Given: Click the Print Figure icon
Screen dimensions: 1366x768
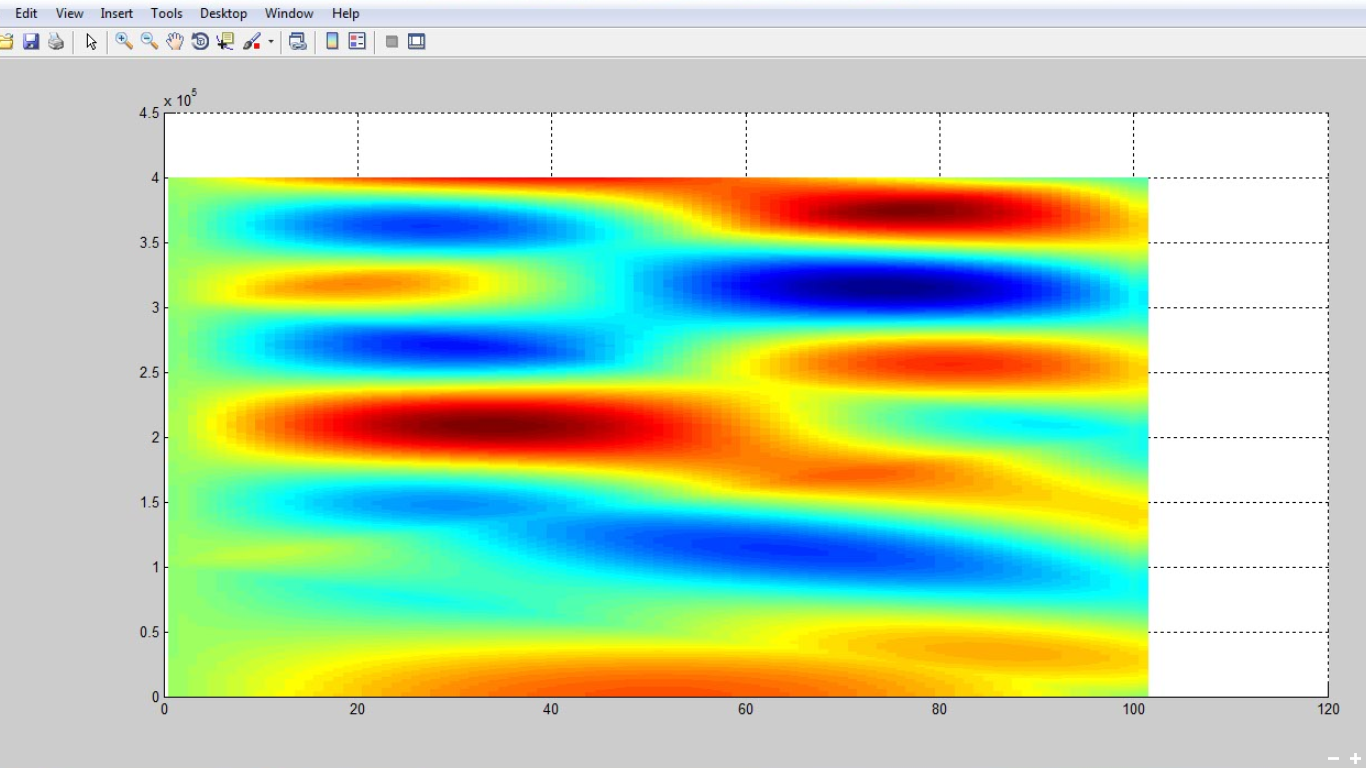Looking at the screenshot, I should (x=56, y=42).
